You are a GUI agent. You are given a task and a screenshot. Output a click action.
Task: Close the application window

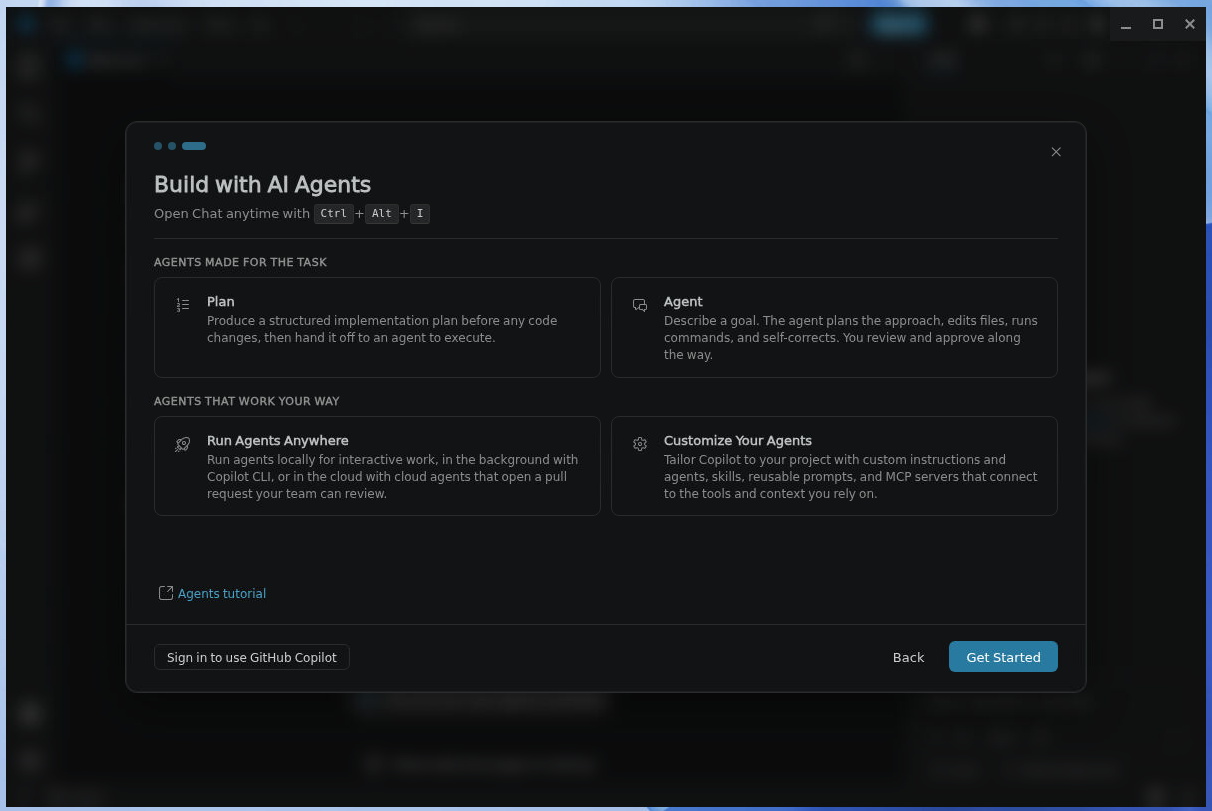click(x=1190, y=24)
